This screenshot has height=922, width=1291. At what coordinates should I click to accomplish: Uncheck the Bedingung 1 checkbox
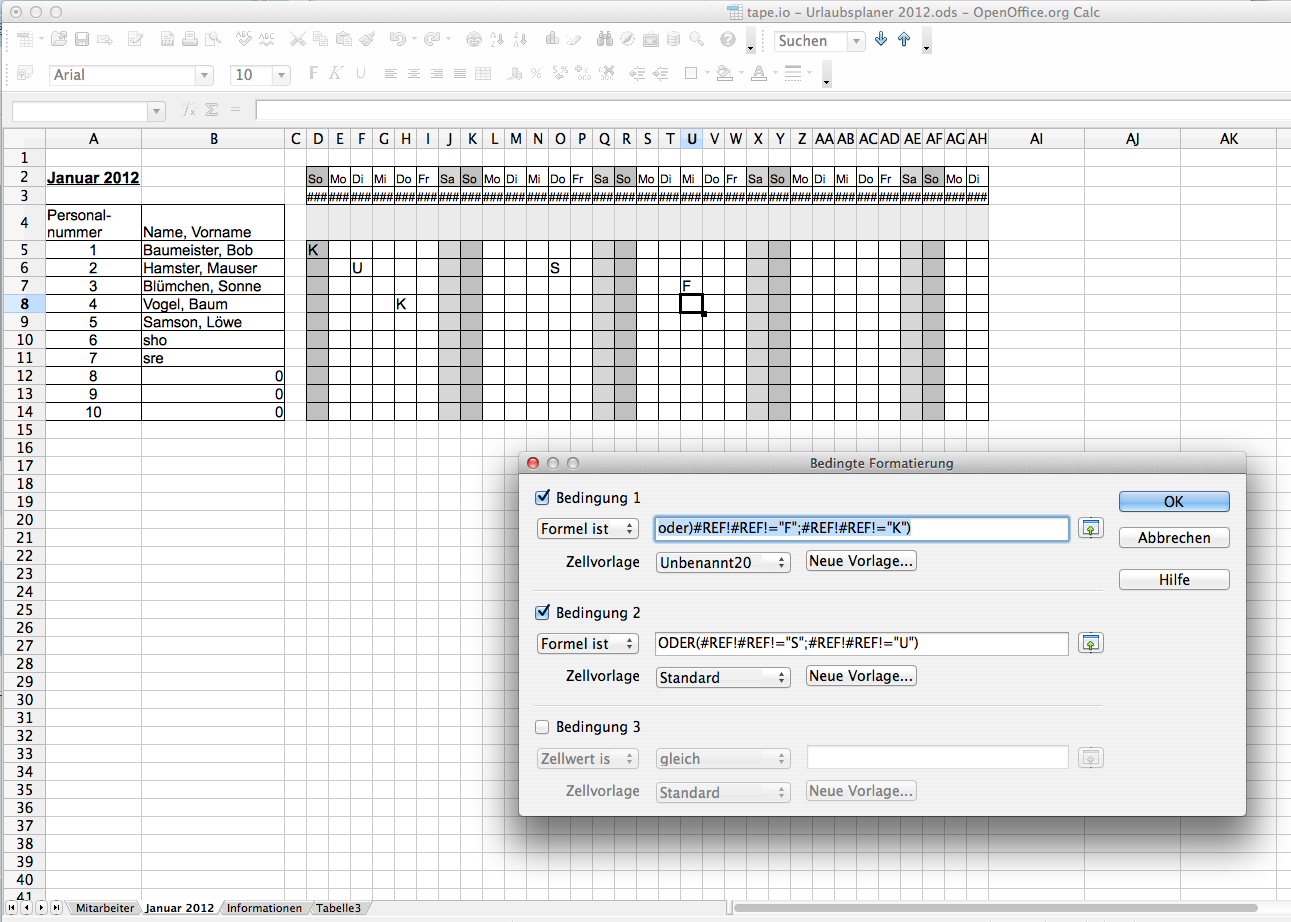click(543, 497)
